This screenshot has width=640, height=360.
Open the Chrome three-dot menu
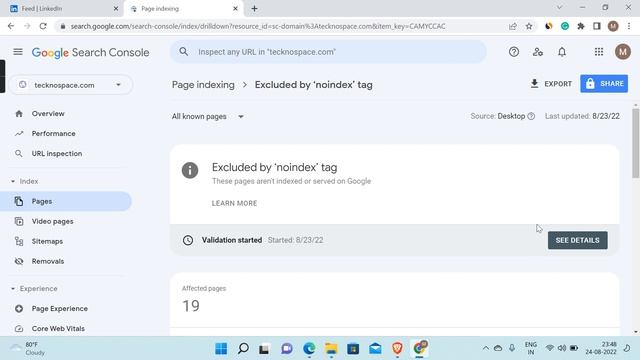pyautogui.click(x=629, y=26)
